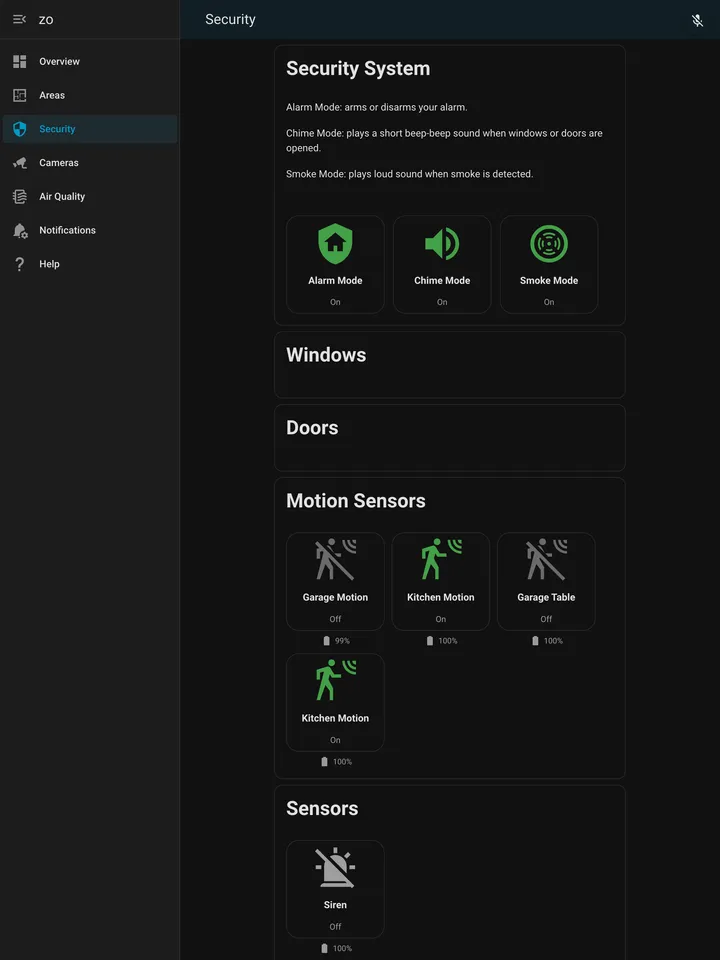Click the "Security" page title in top bar
Screen dimensions: 720x960
[x=230, y=20]
